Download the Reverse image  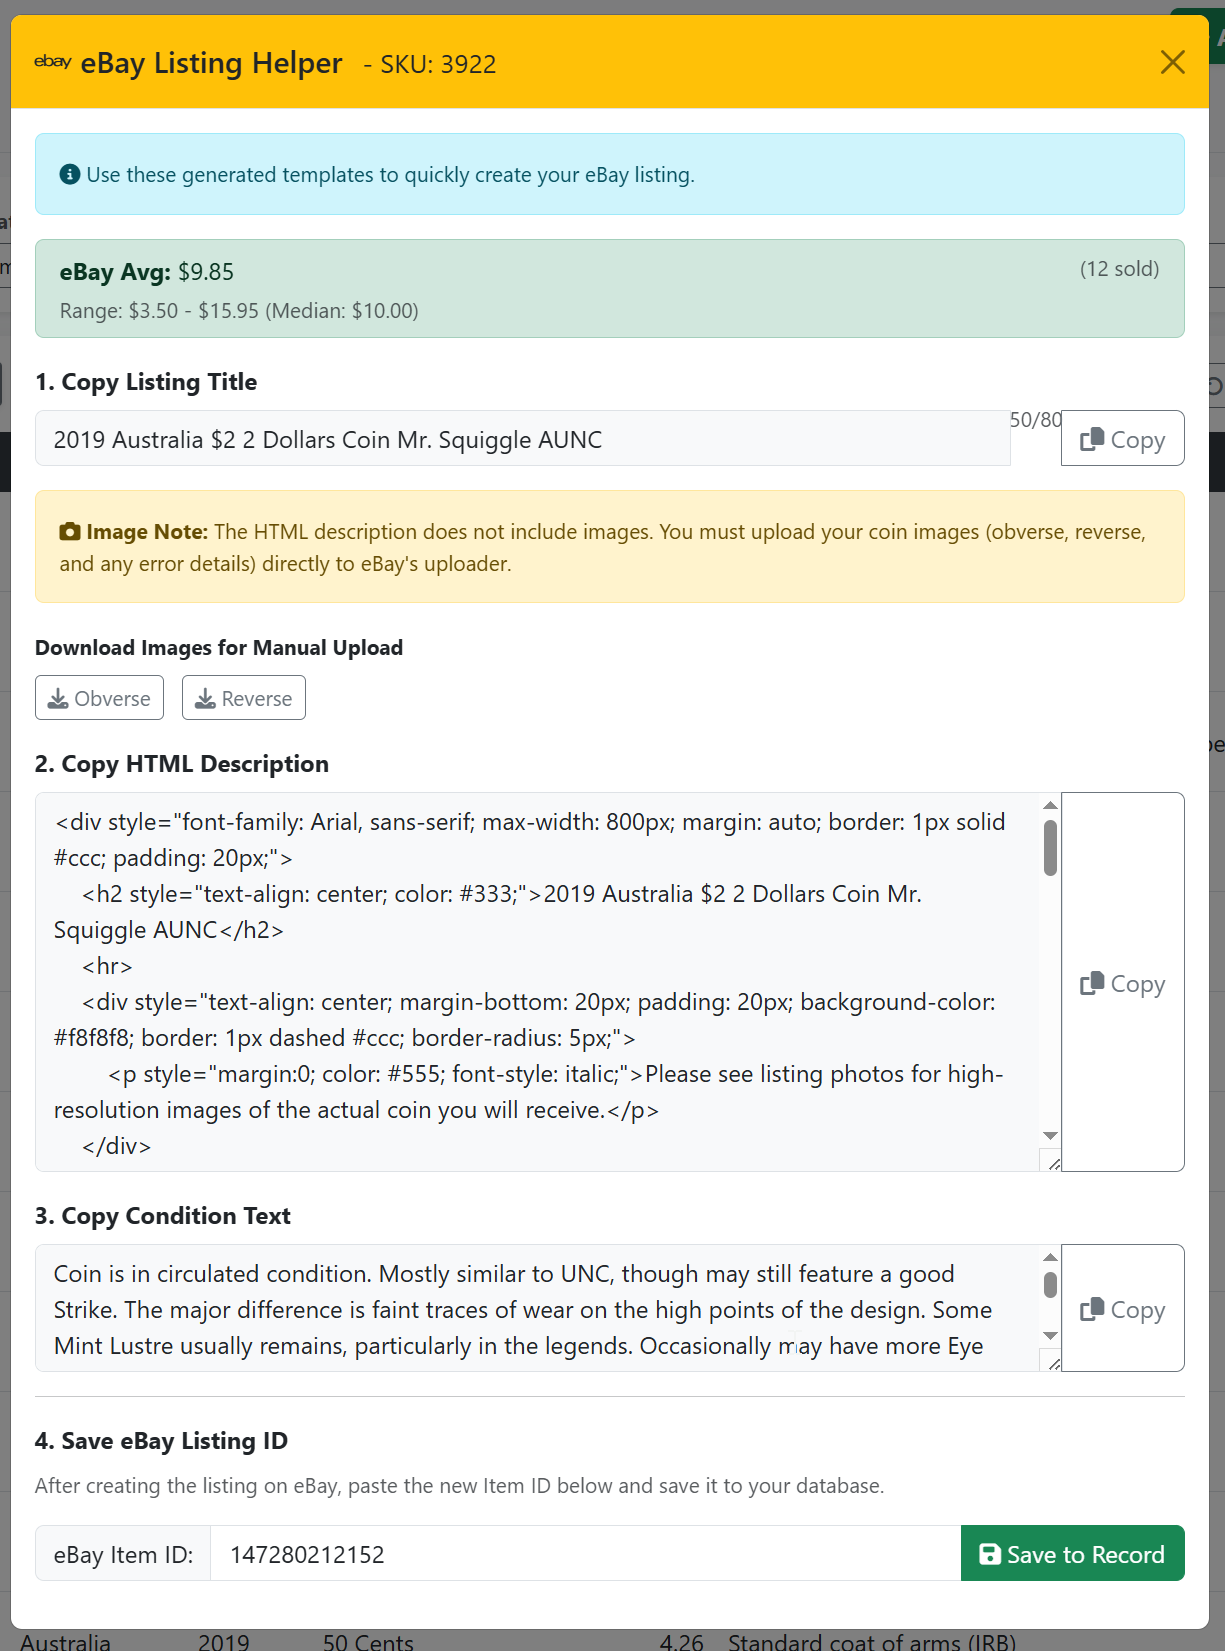click(x=244, y=698)
